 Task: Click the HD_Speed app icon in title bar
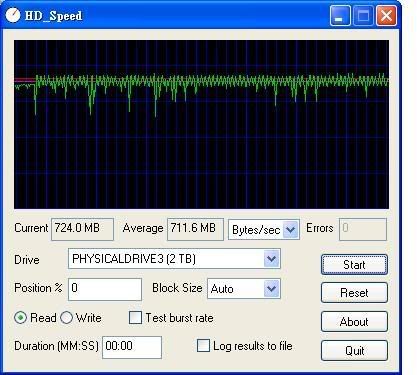coord(13,15)
